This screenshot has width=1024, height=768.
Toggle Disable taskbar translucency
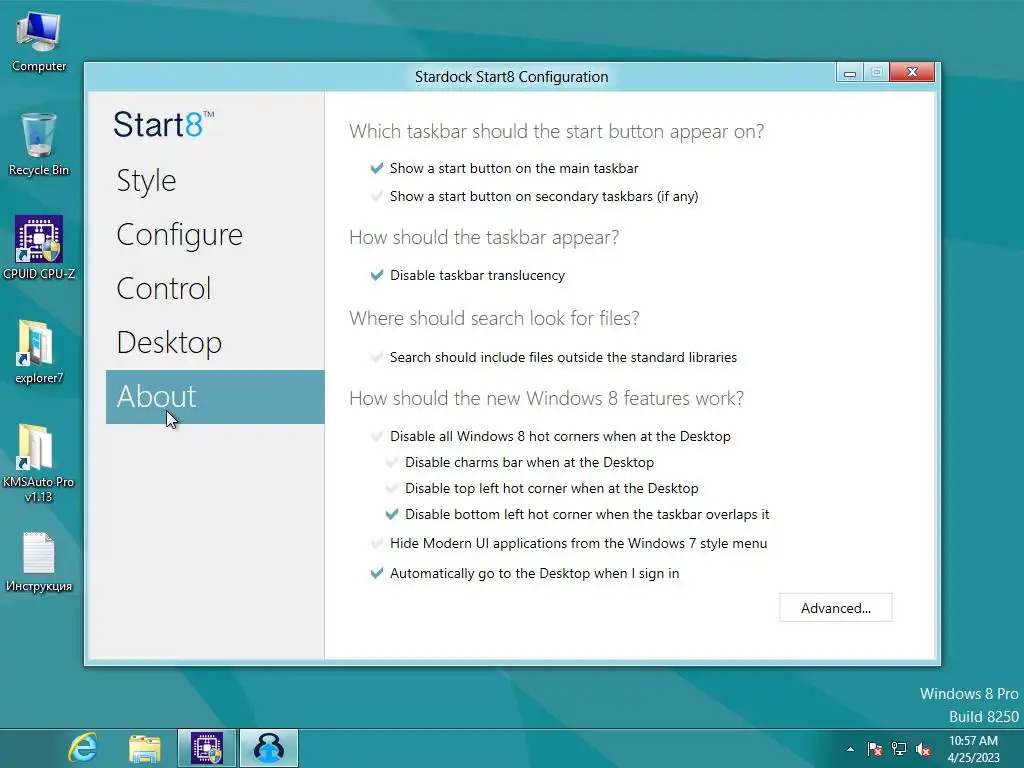pos(468,276)
